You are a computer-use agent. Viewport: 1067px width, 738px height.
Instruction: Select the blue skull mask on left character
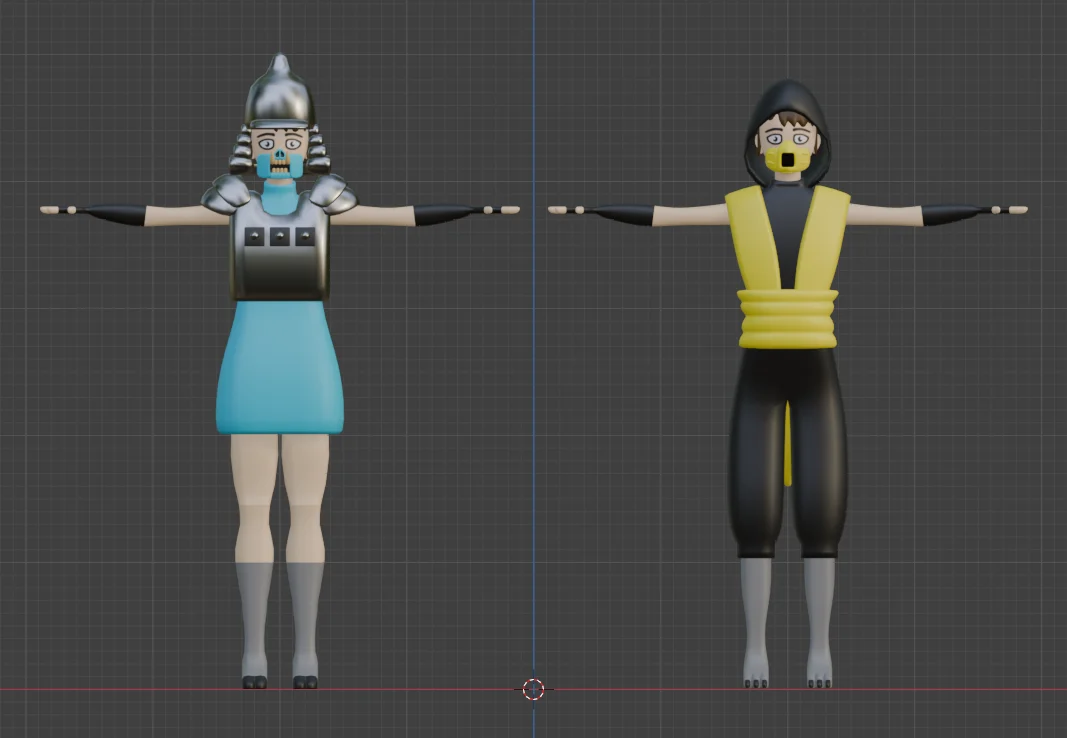279,163
